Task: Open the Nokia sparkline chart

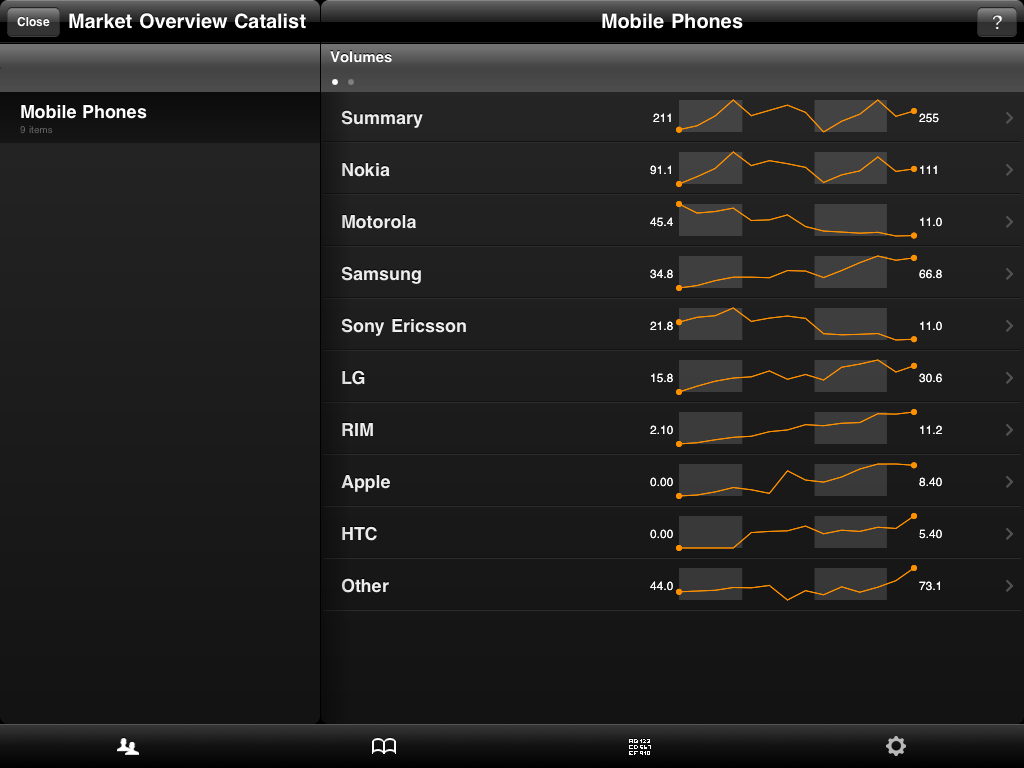Action: click(x=796, y=168)
